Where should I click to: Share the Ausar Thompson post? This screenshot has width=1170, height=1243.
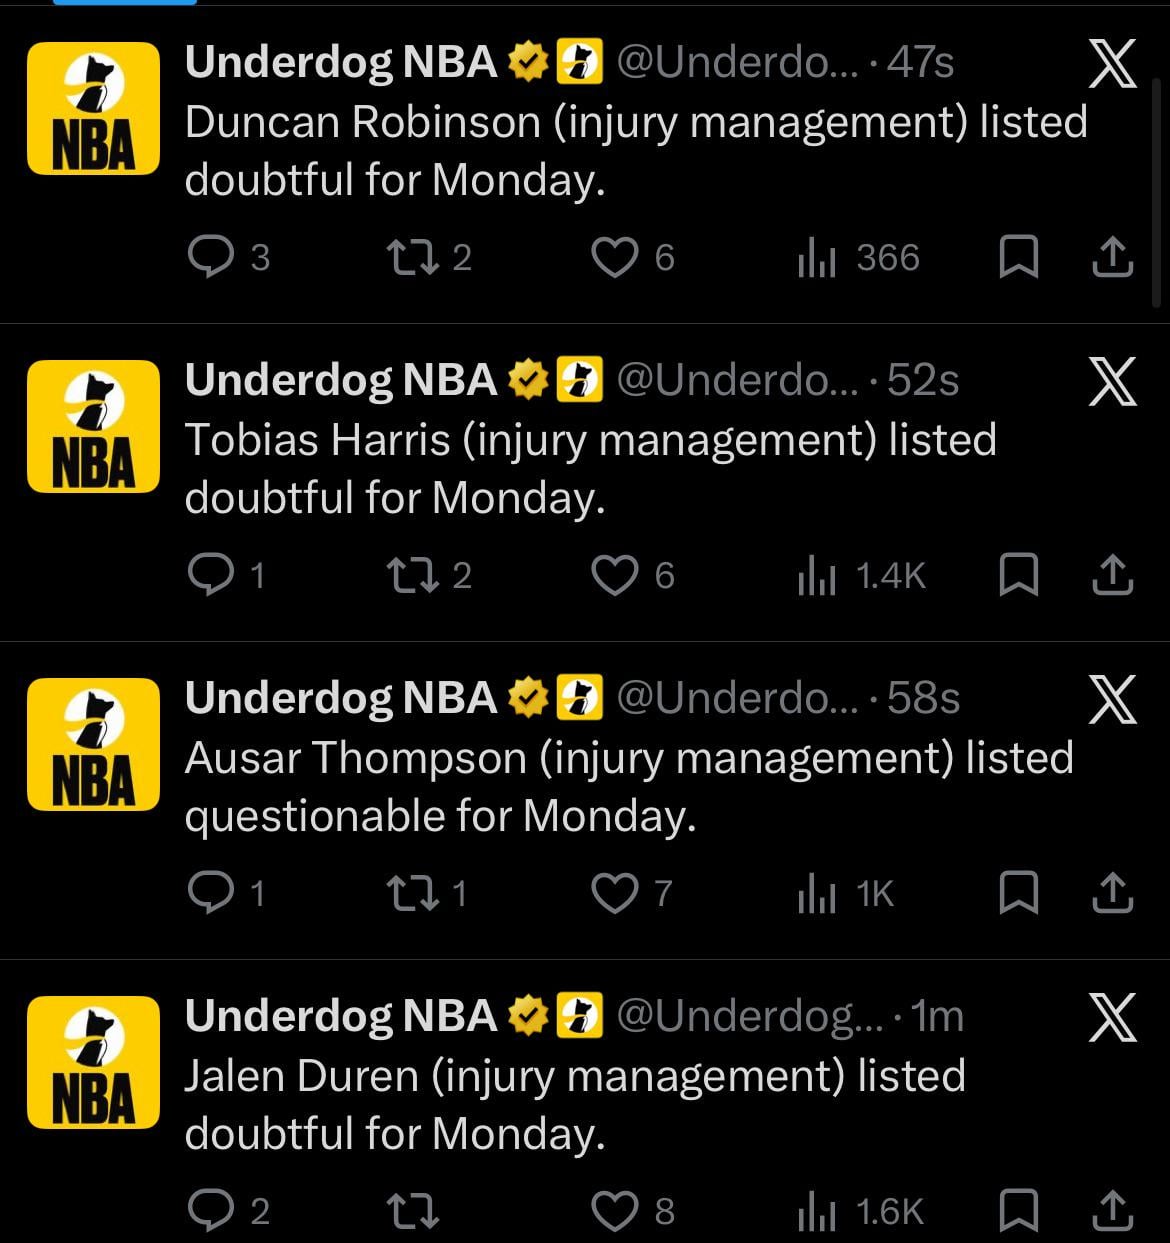tap(1112, 894)
